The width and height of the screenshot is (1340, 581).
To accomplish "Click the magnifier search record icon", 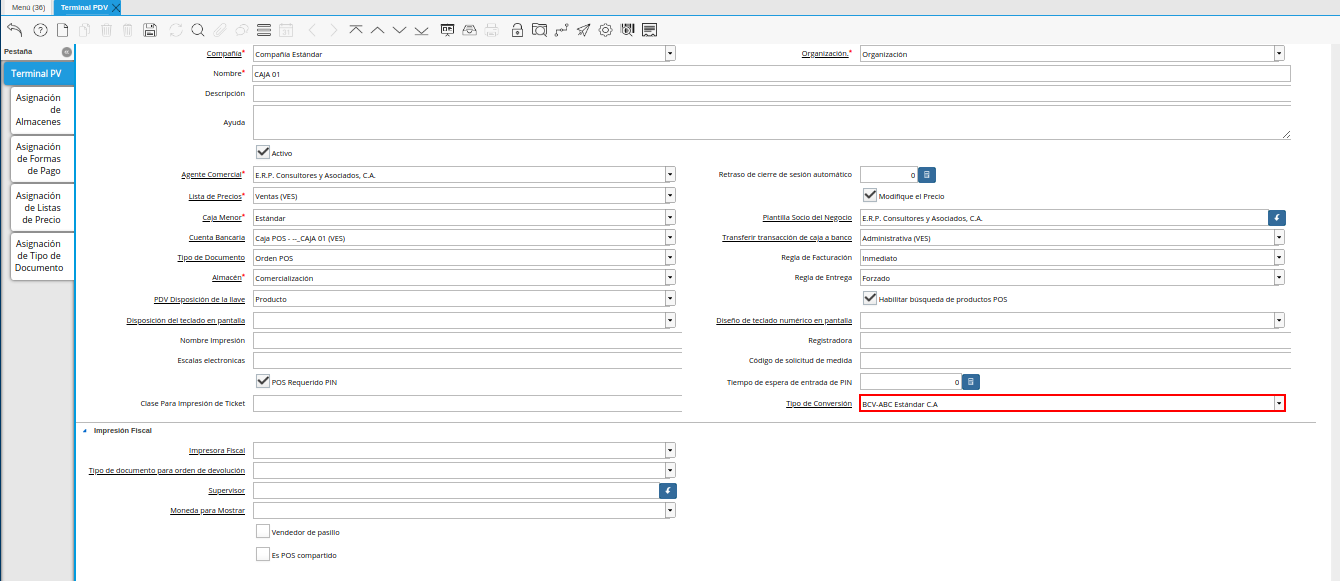I will (x=197, y=30).
